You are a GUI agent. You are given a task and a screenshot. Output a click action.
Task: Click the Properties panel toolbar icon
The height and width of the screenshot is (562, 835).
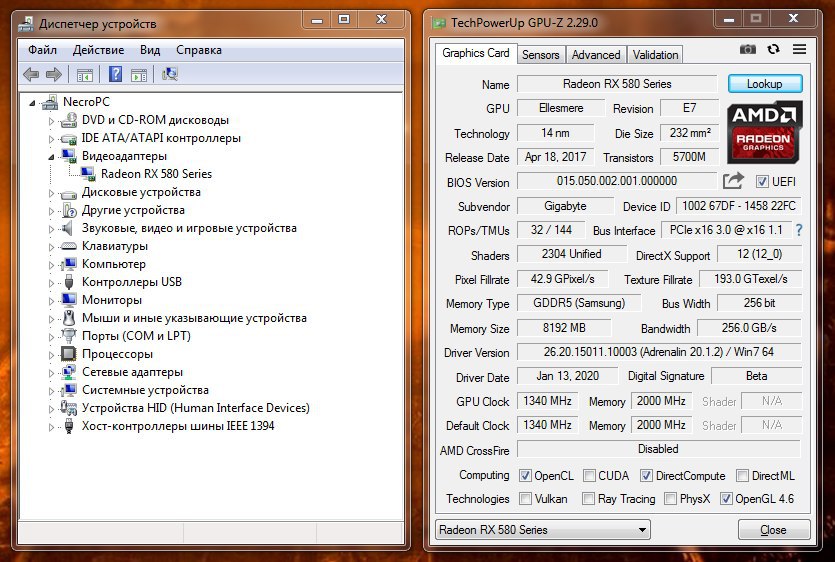click(x=139, y=75)
